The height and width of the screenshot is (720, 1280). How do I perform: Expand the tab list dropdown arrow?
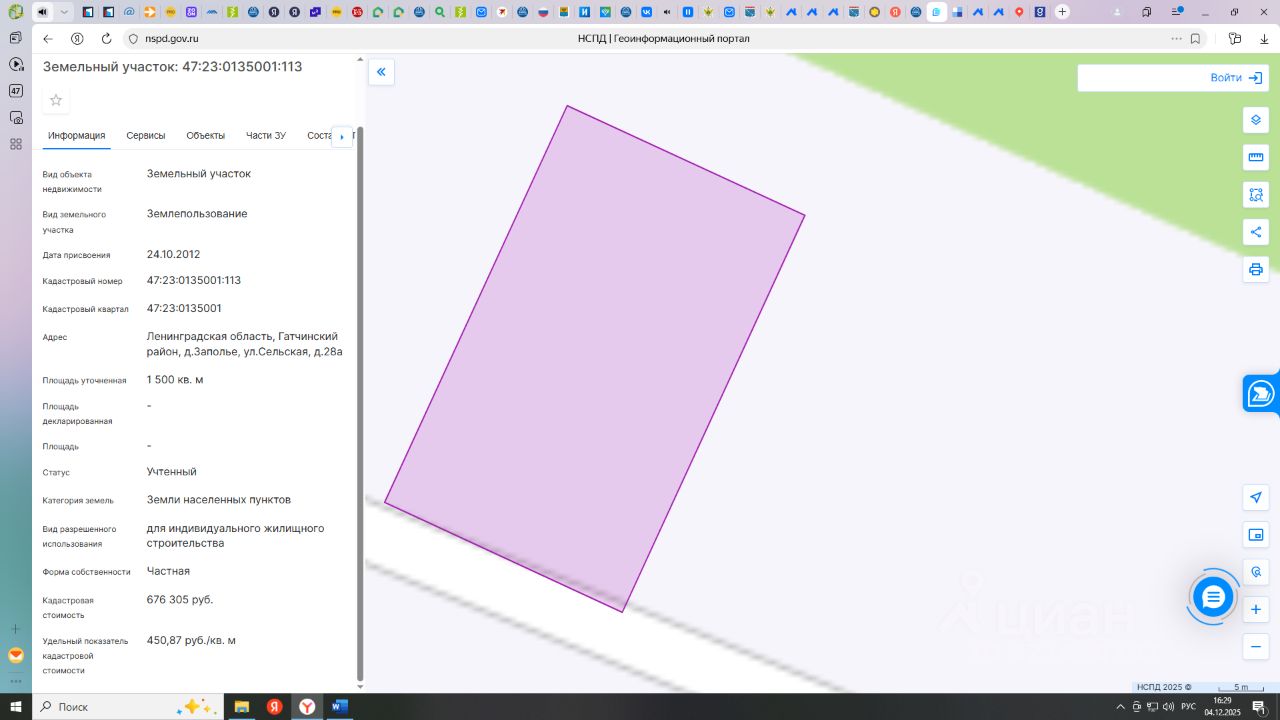[x=65, y=12]
